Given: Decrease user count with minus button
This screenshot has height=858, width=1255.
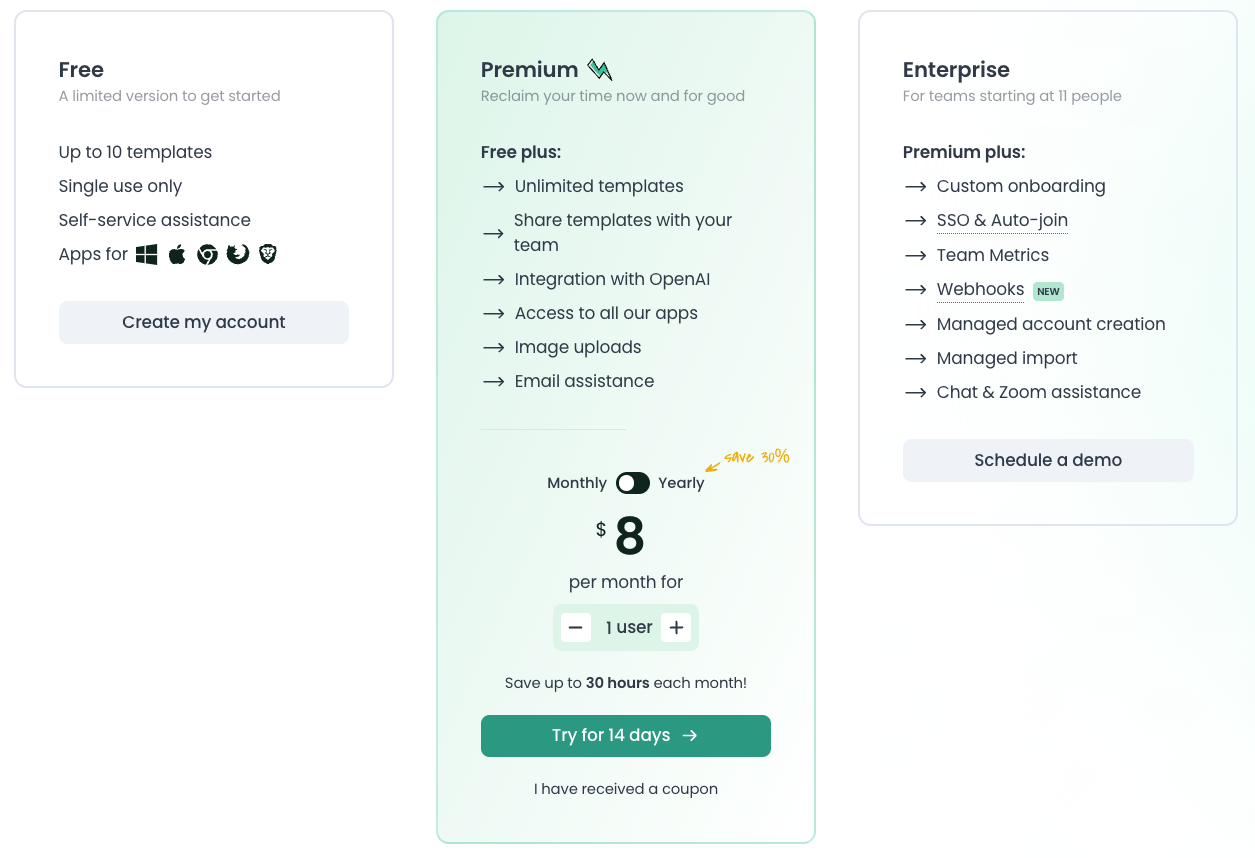Looking at the screenshot, I should (x=575, y=628).
